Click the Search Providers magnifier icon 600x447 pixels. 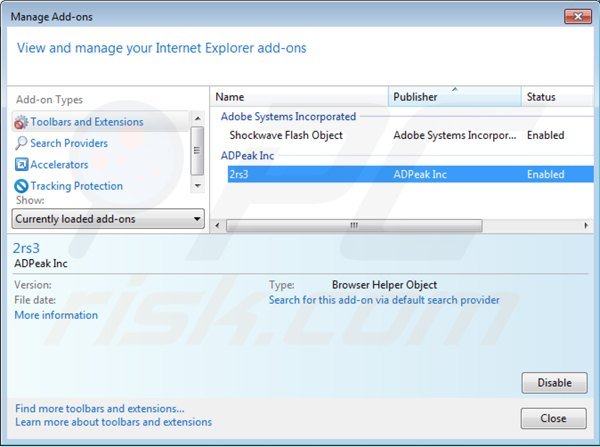[21, 144]
